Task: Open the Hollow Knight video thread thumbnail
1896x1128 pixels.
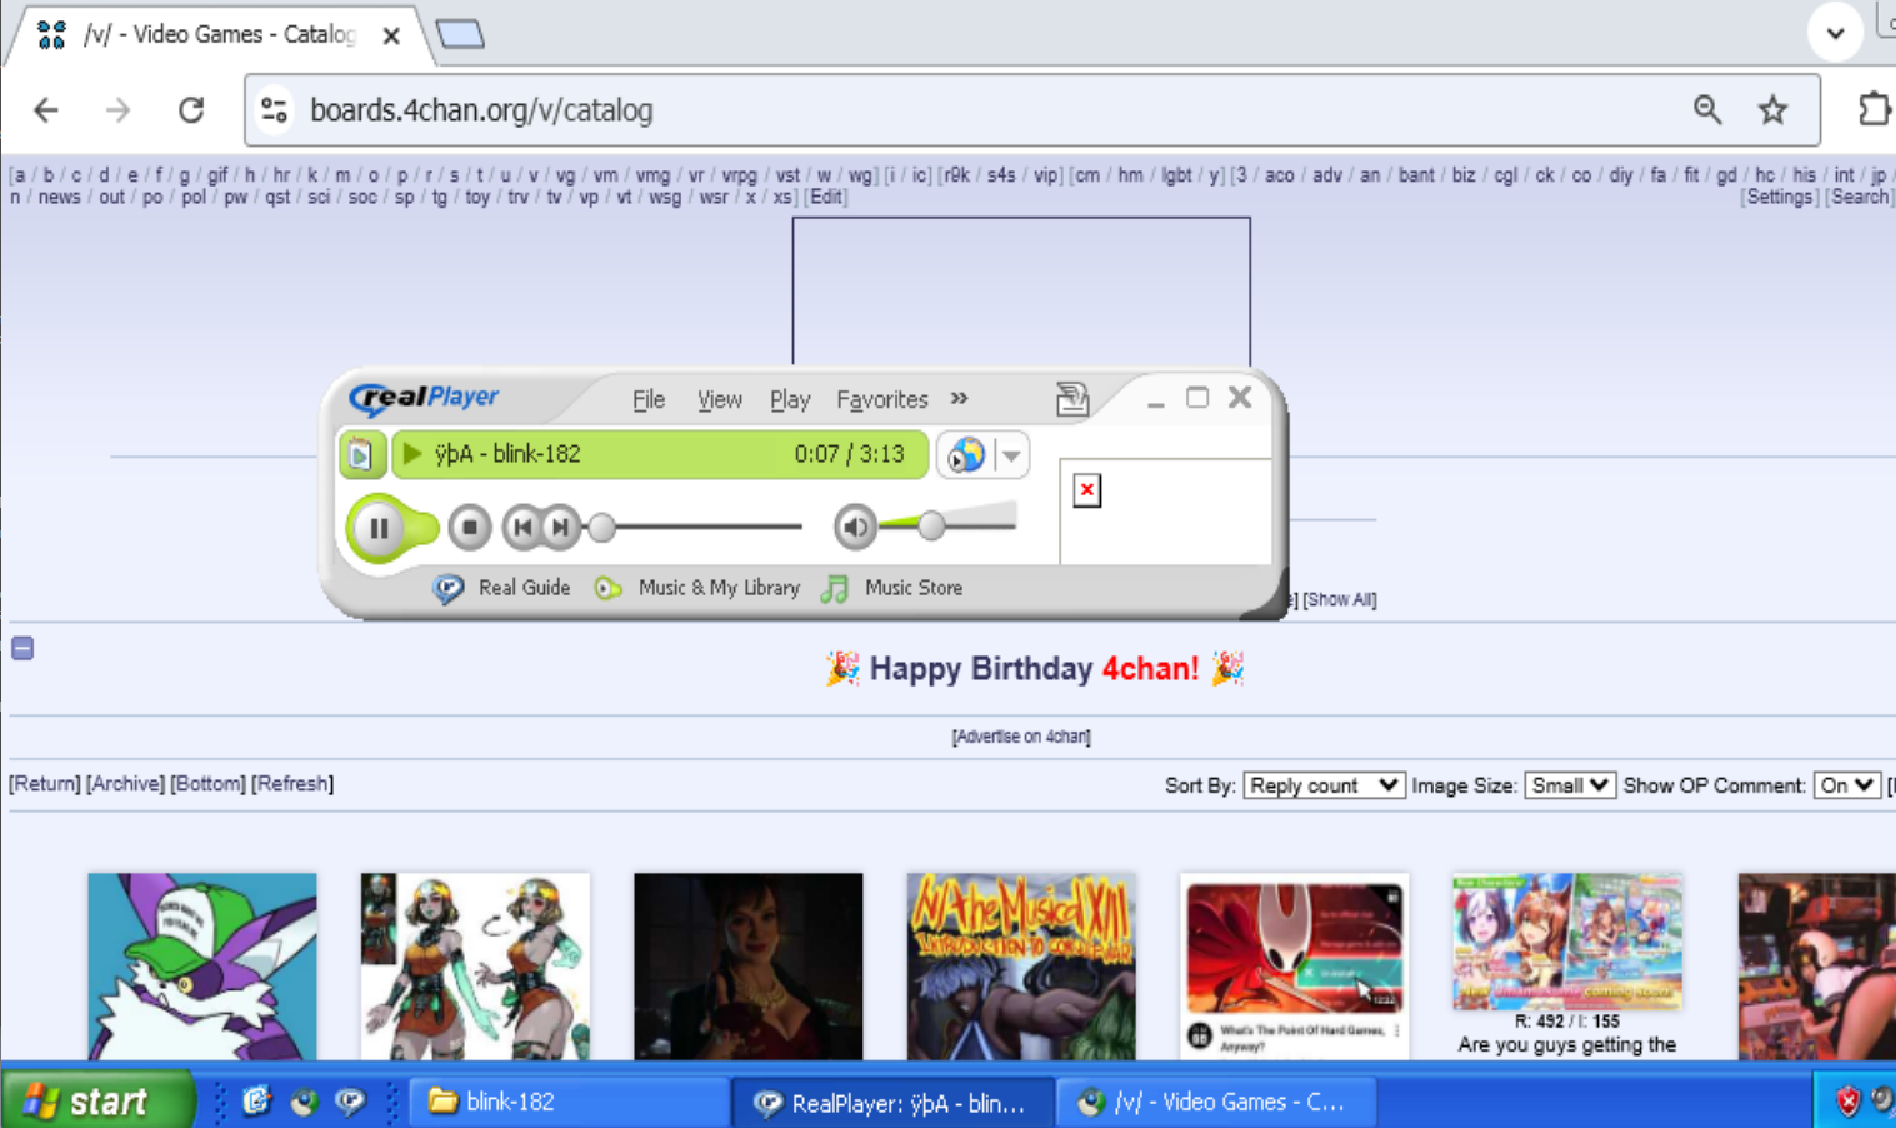Action: (x=1294, y=966)
